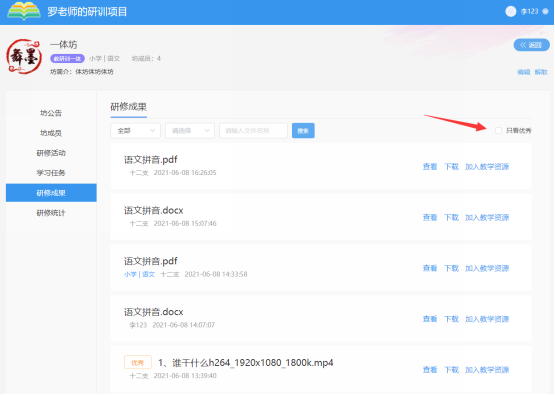
Task: Expand the menu arrow beside 李123
Action: pos(545,12)
